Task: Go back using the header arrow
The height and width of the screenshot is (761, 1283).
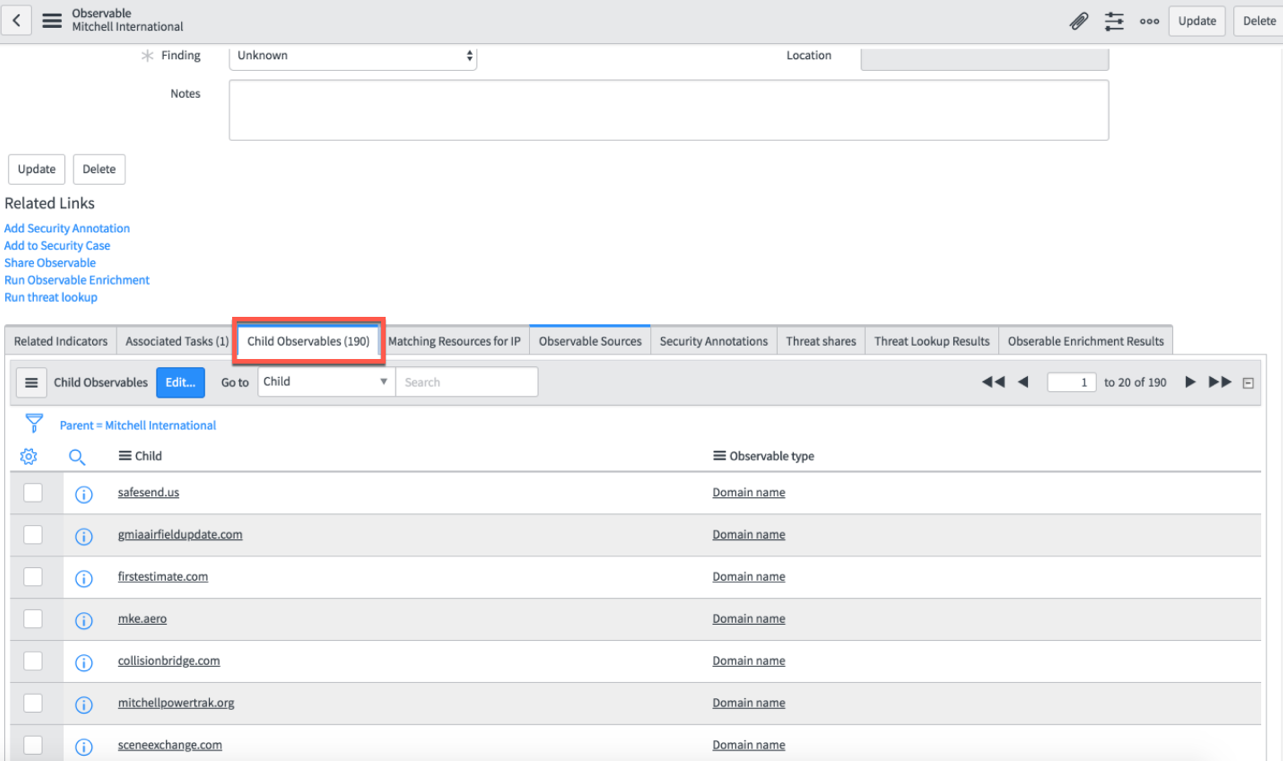Action: click(x=19, y=20)
